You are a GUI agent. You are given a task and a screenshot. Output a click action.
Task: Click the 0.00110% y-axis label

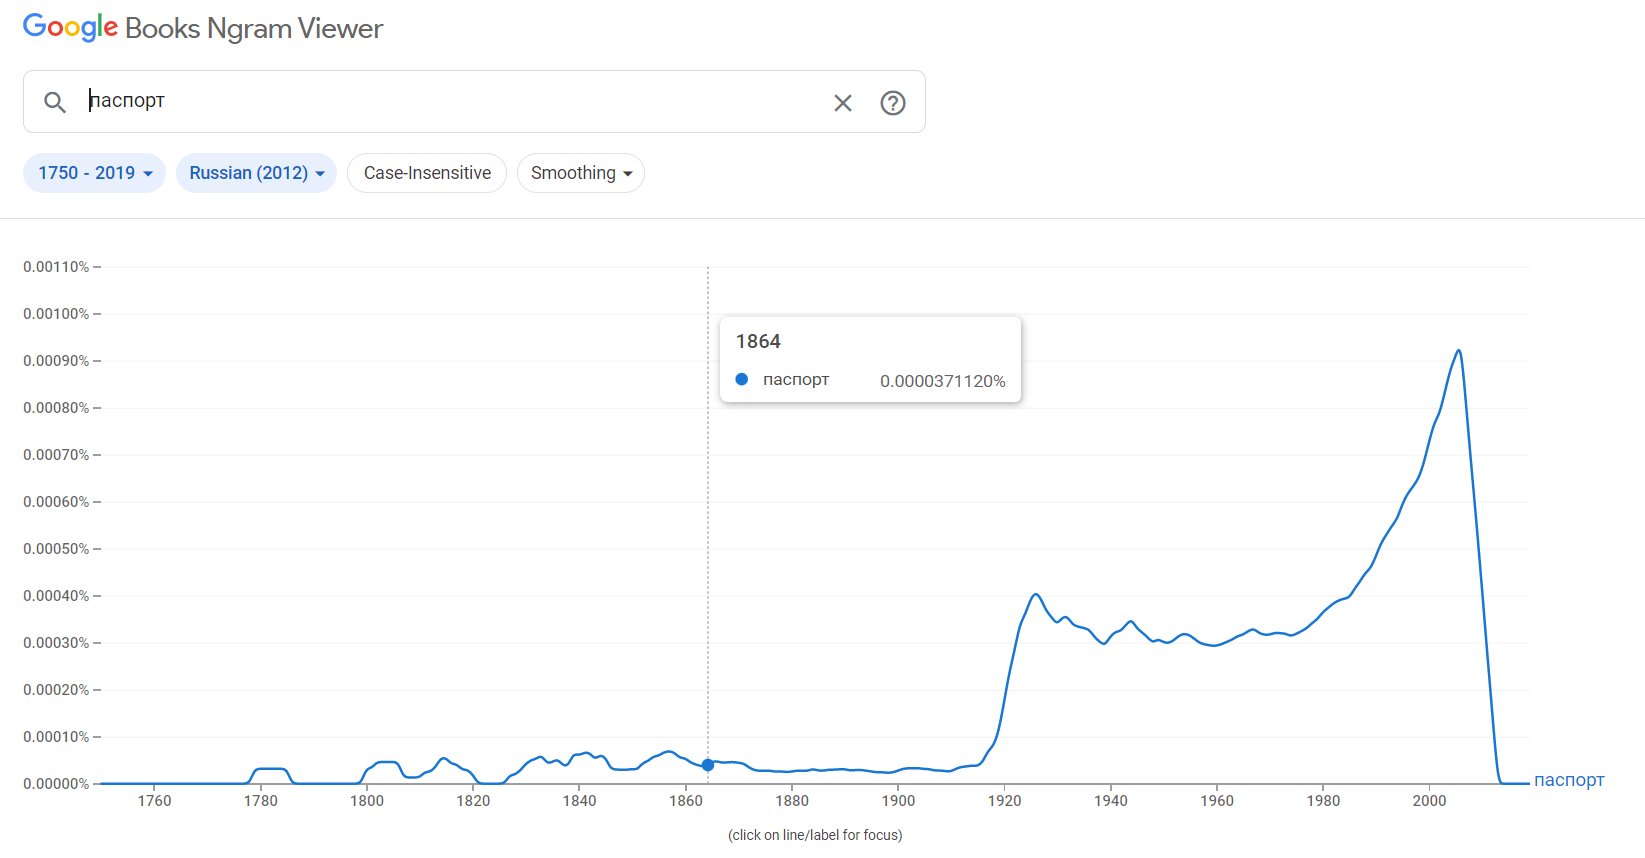coord(56,267)
